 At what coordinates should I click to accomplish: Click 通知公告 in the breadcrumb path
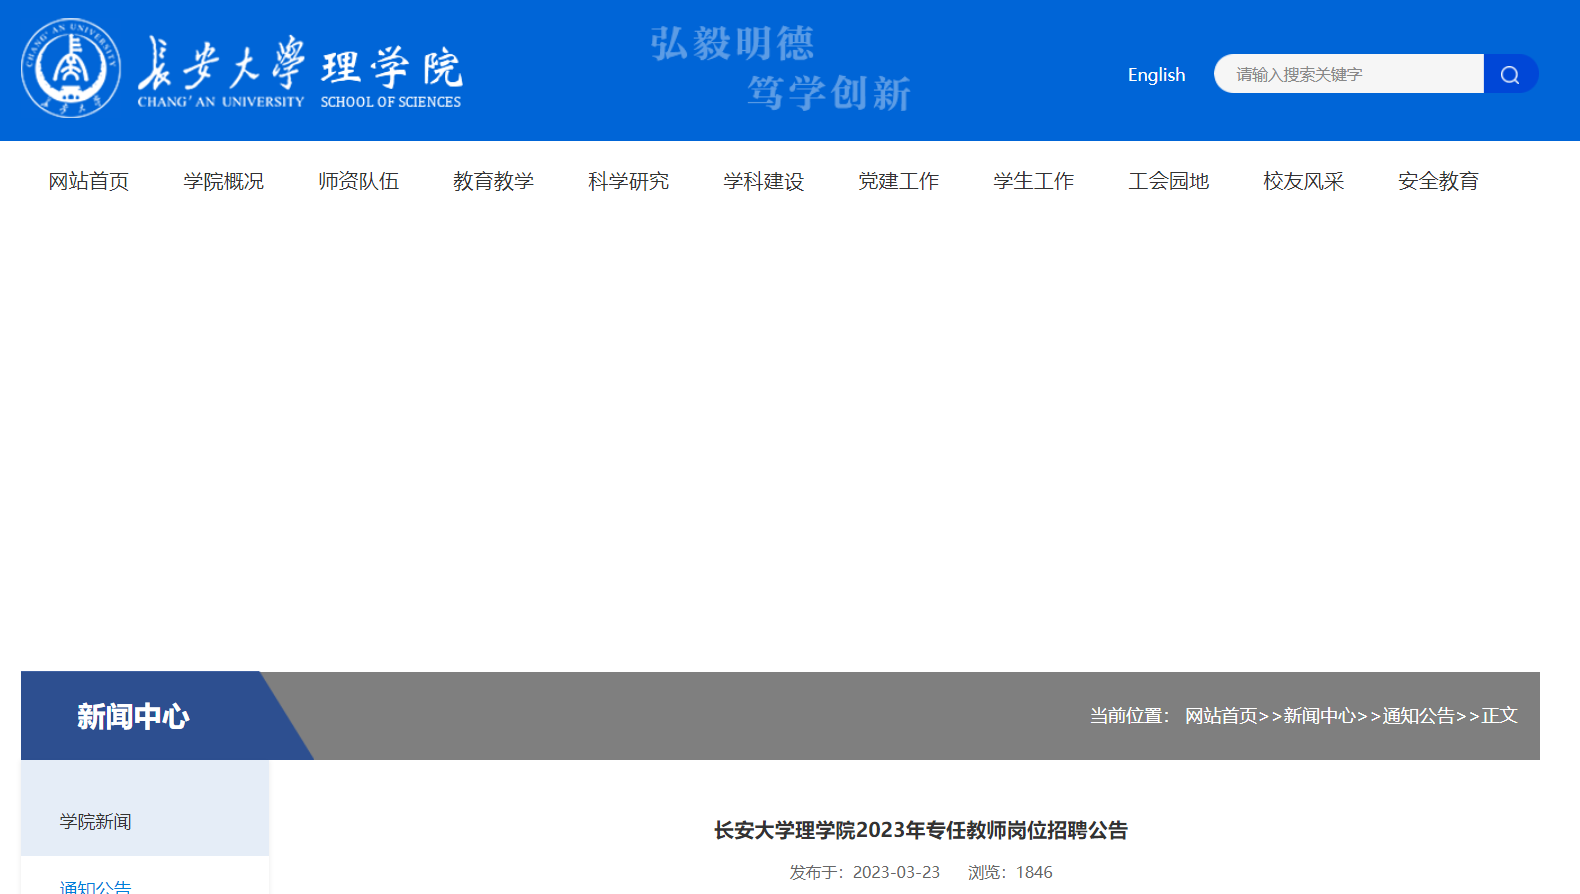[1418, 716]
